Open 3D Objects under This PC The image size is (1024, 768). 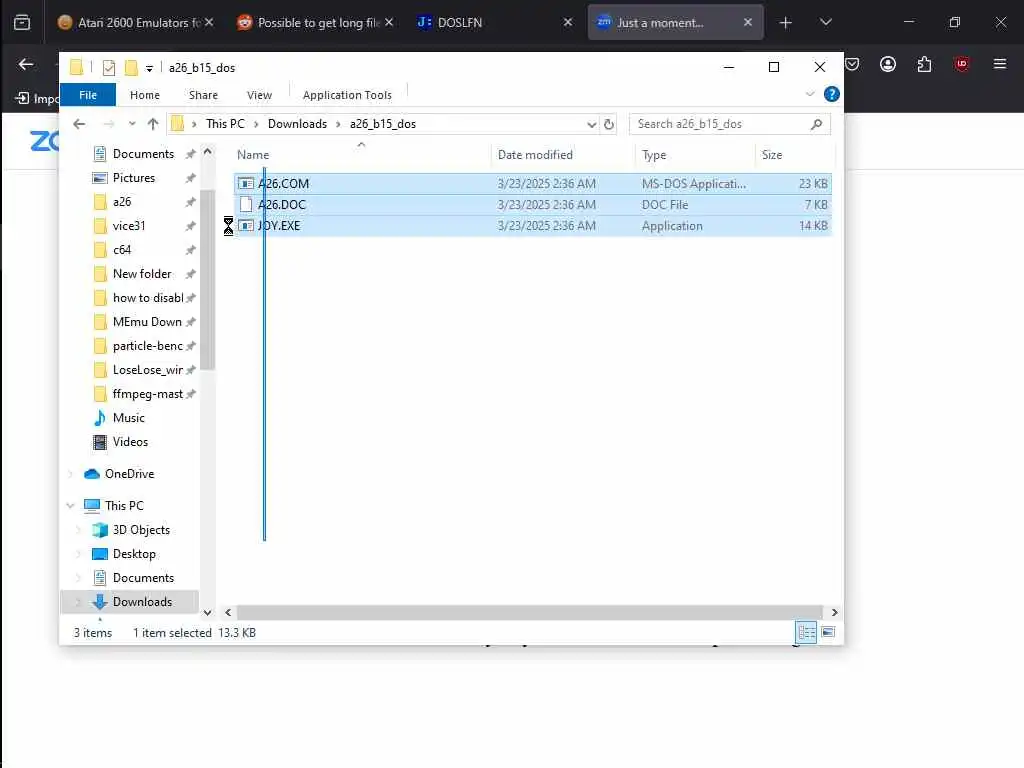click(x=141, y=530)
